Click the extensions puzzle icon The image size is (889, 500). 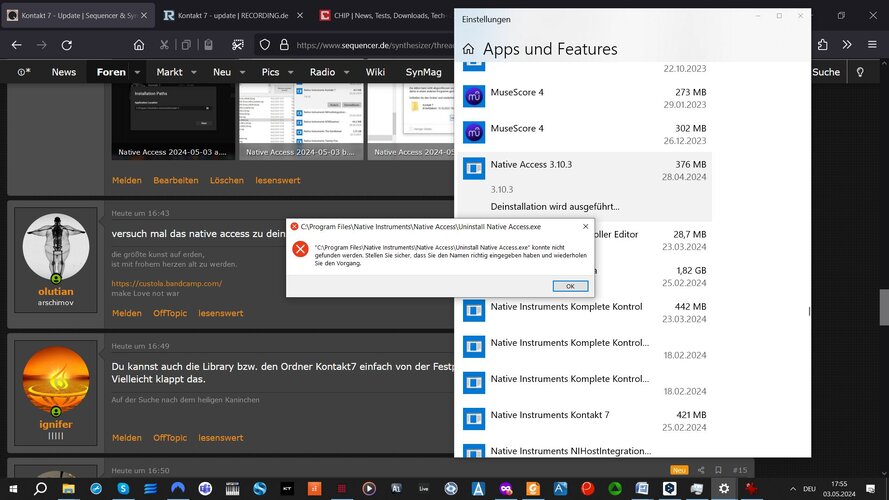(823, 45)
